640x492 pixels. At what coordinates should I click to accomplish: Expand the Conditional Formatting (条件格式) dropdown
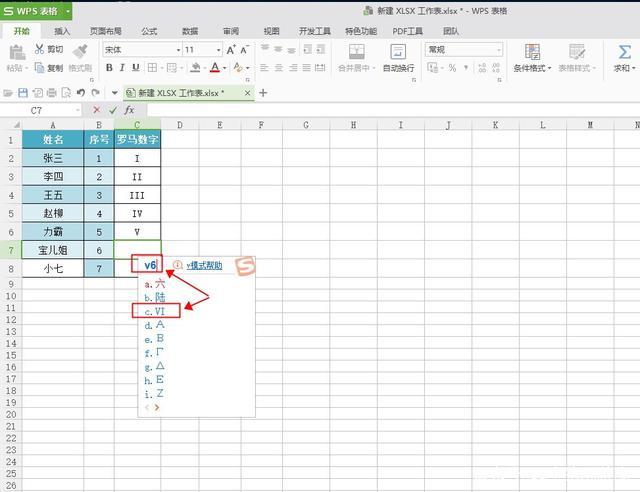(549, 68)
